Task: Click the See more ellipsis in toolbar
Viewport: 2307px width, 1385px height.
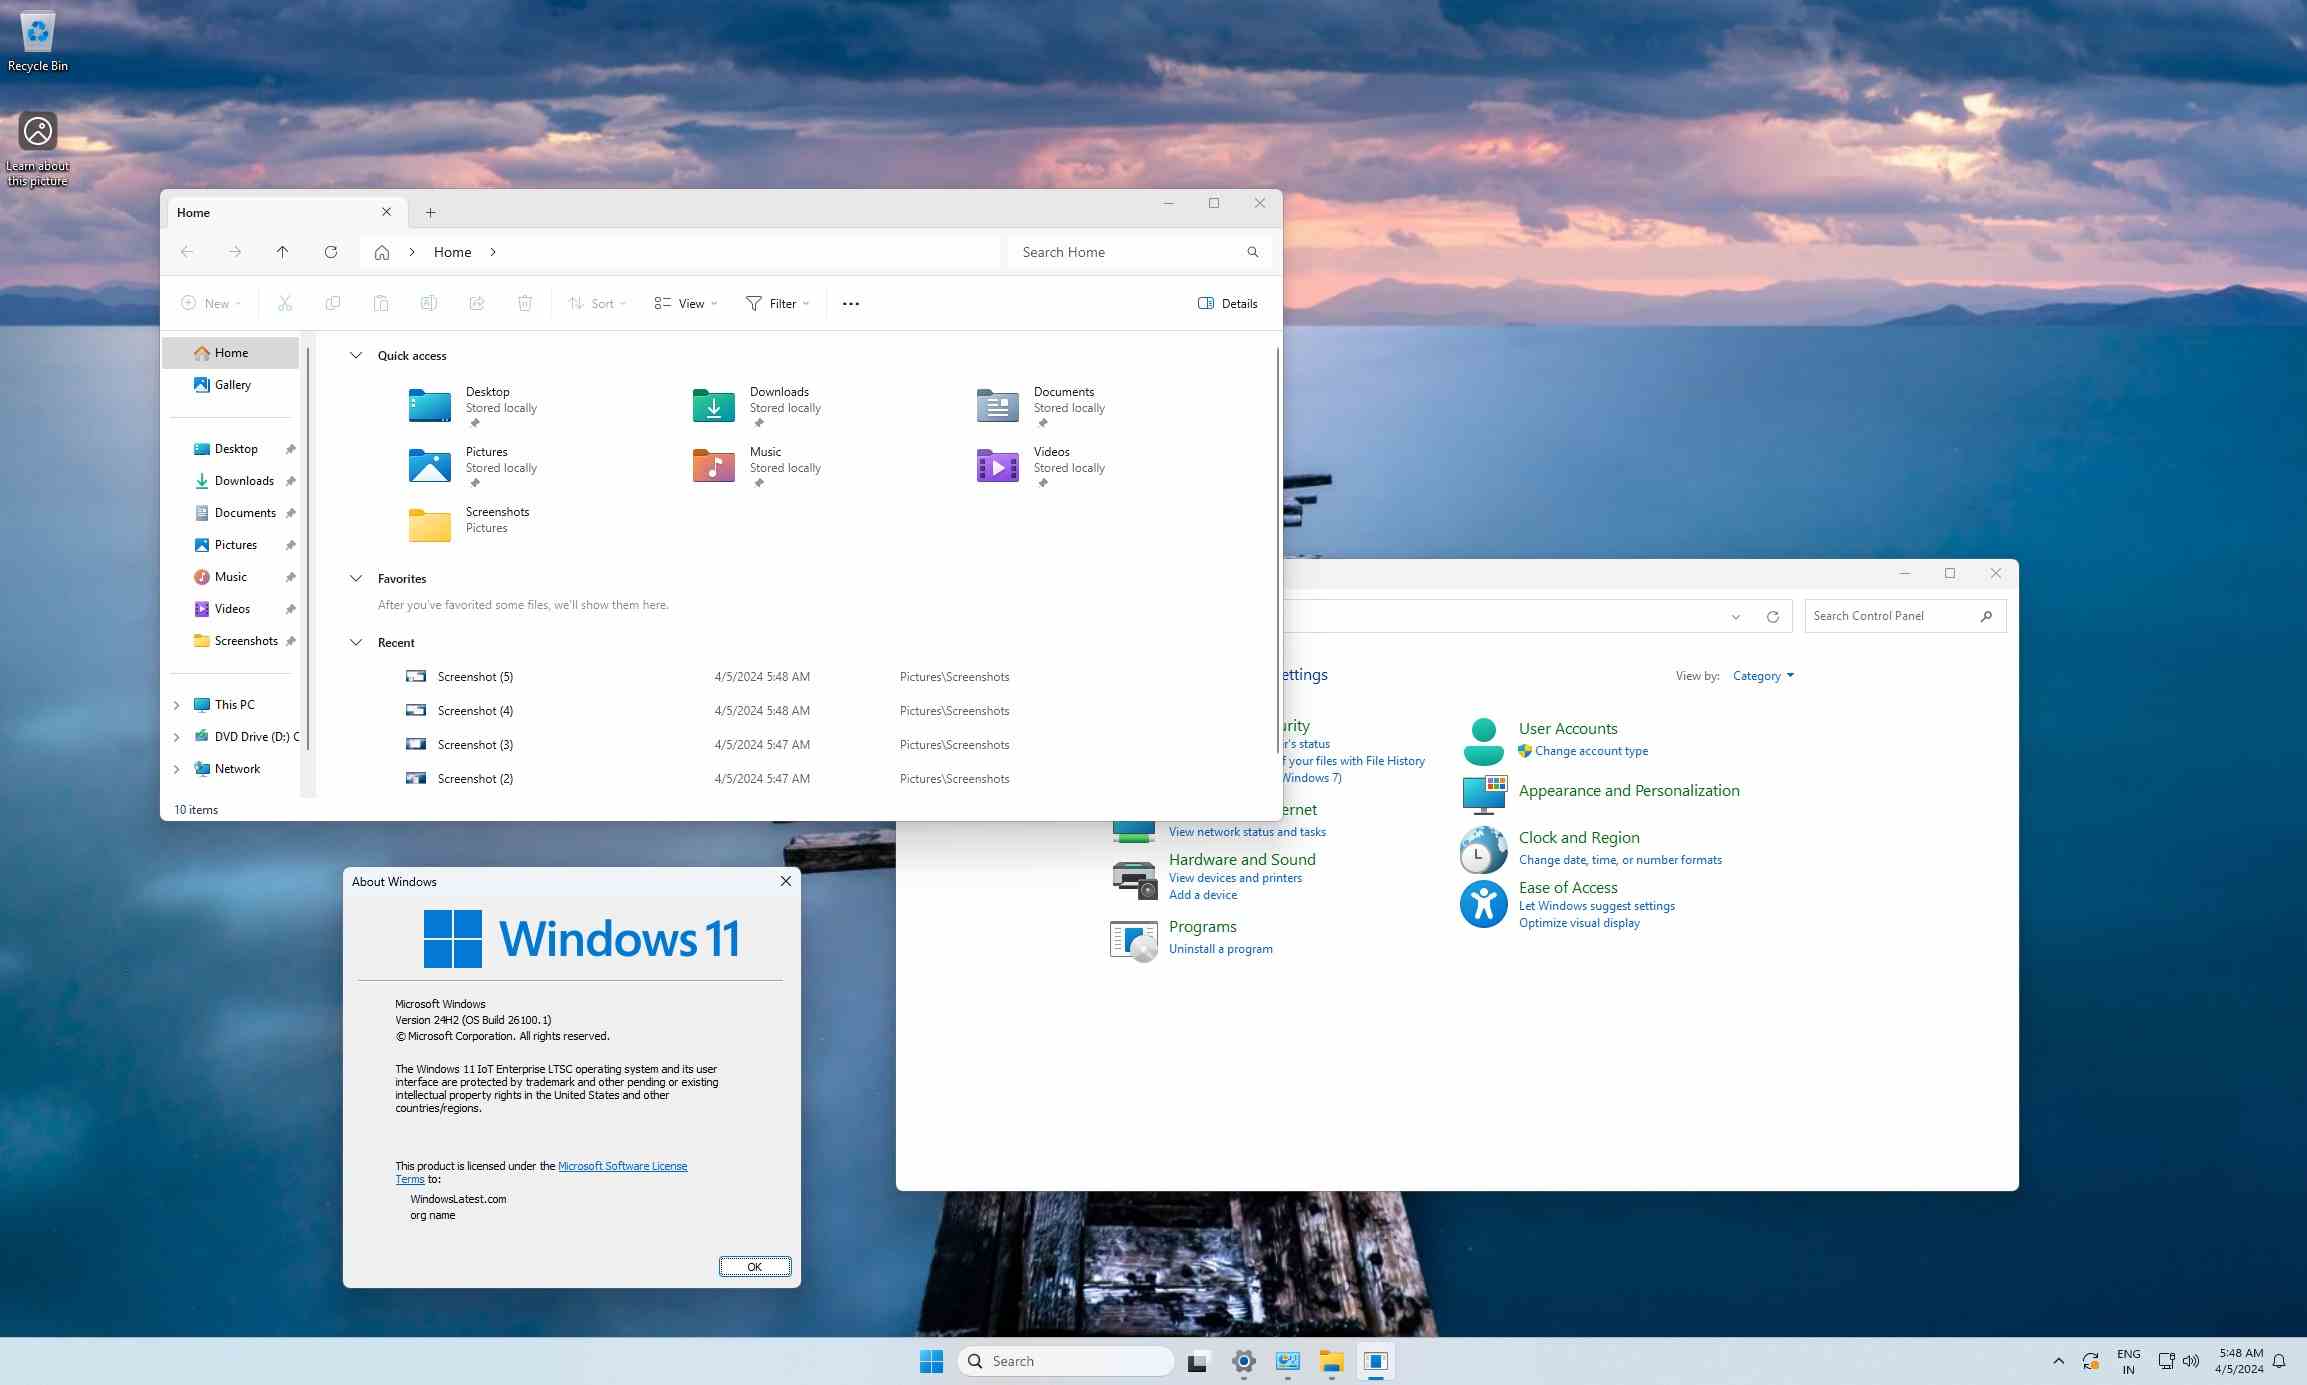Action: pyautogui.click(x=850, y=304)
